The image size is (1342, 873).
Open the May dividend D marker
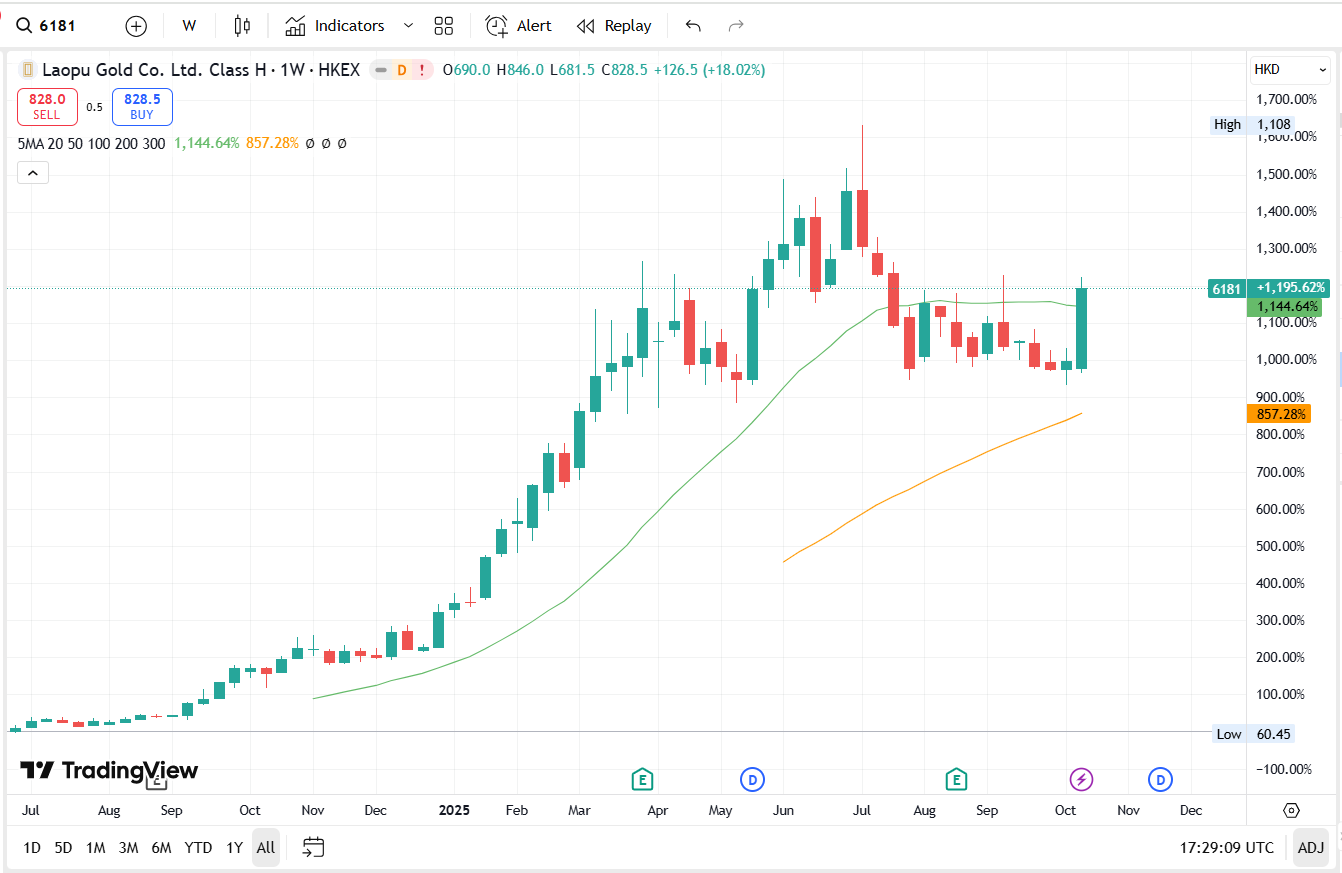click(752, 779)
